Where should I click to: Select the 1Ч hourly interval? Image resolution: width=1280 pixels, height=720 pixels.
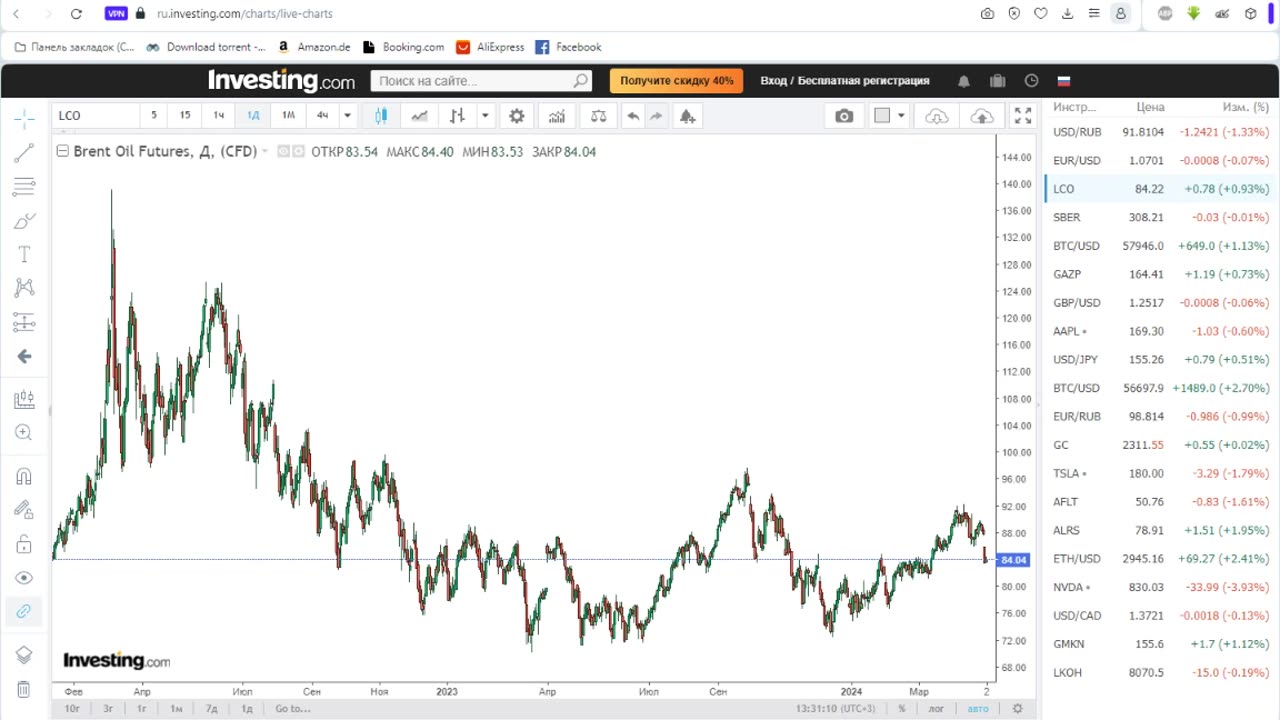[218, 116]
